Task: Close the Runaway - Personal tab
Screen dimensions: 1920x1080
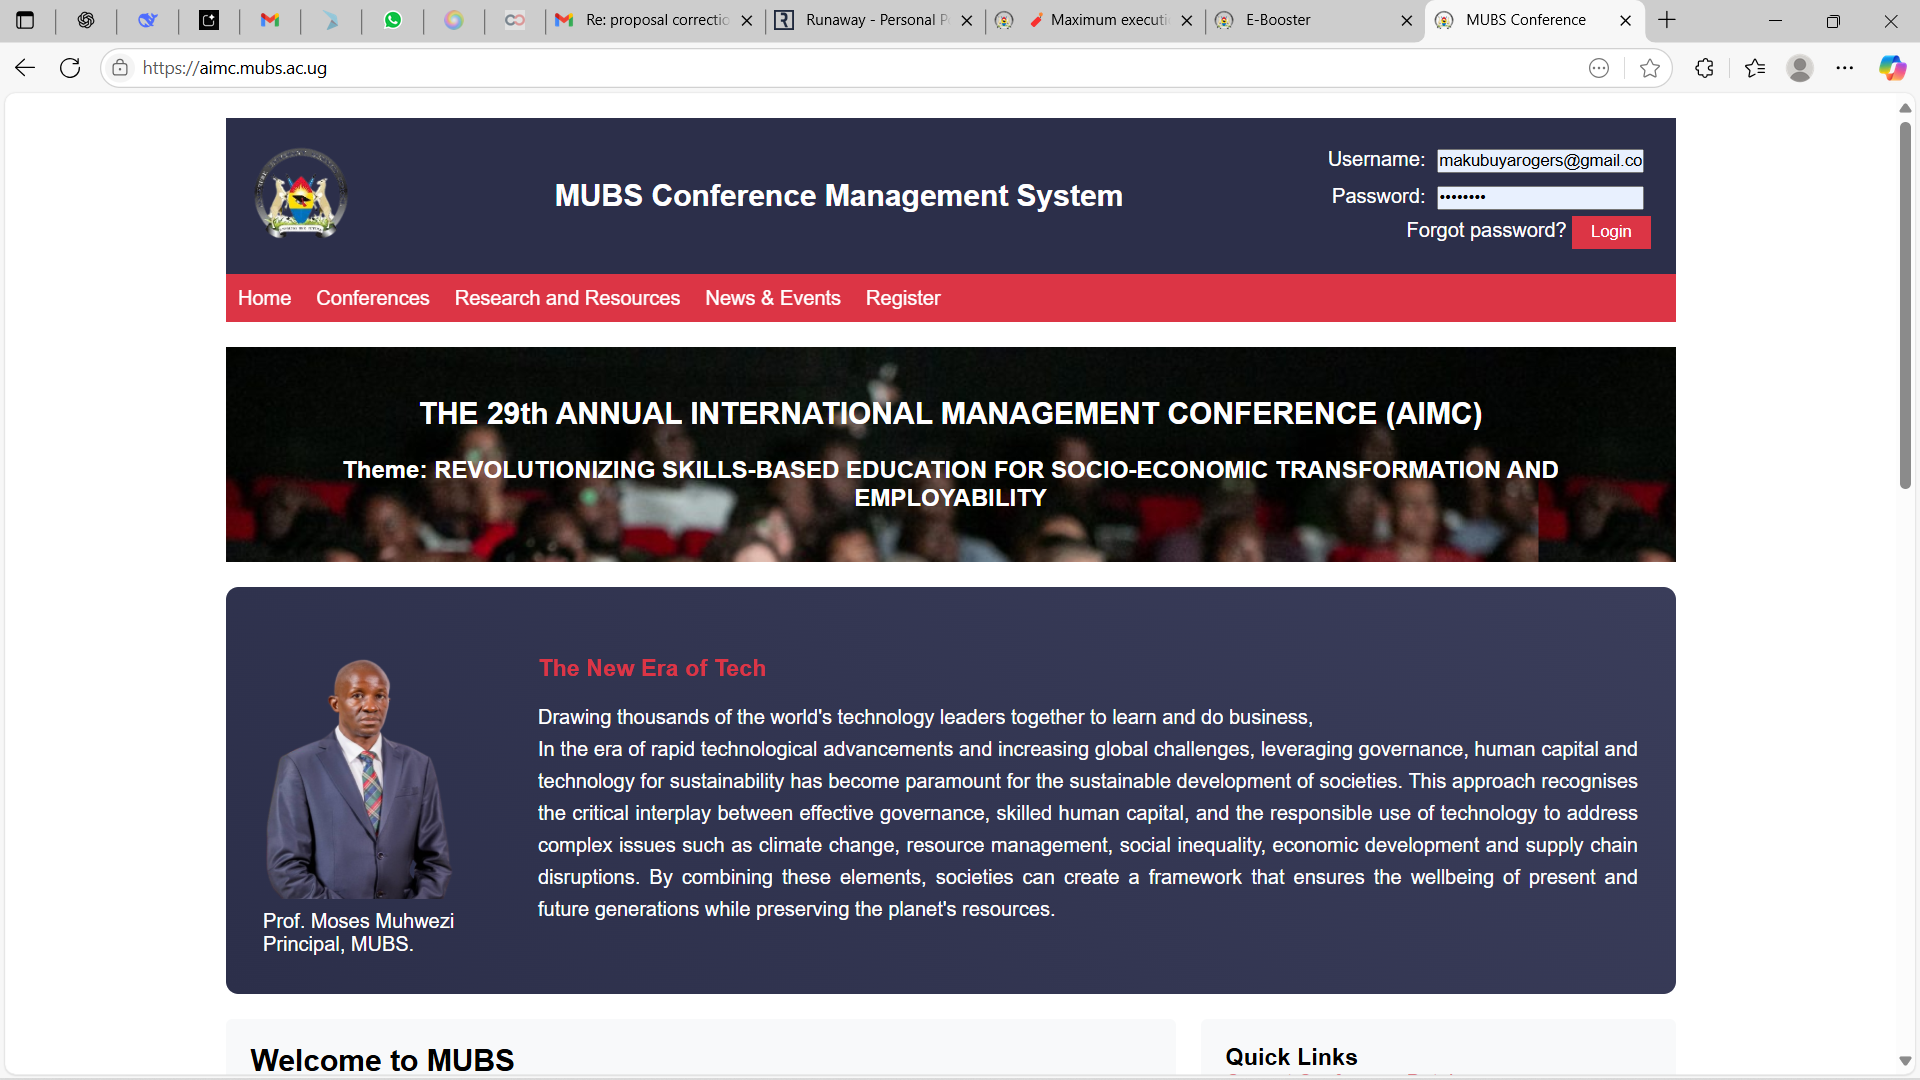Action: point(967,20)
